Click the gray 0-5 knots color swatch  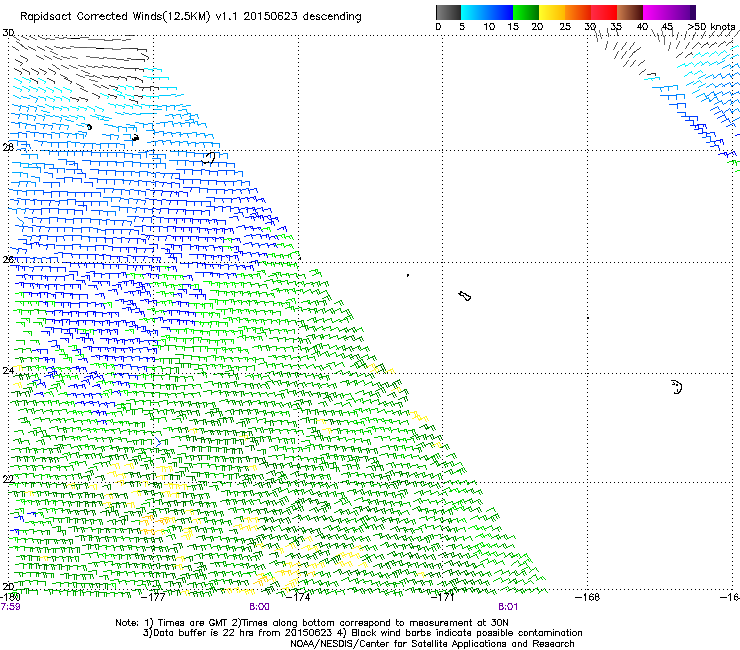(448, 12)
